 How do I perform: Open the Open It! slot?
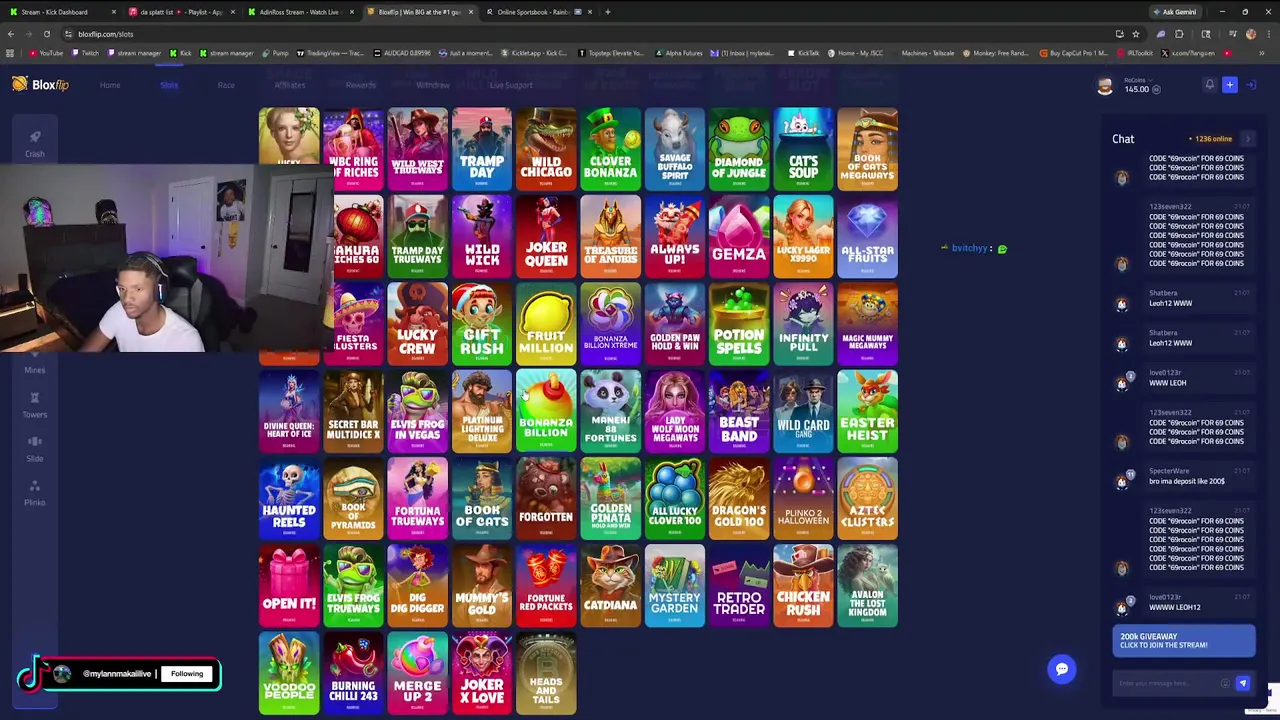289,586
